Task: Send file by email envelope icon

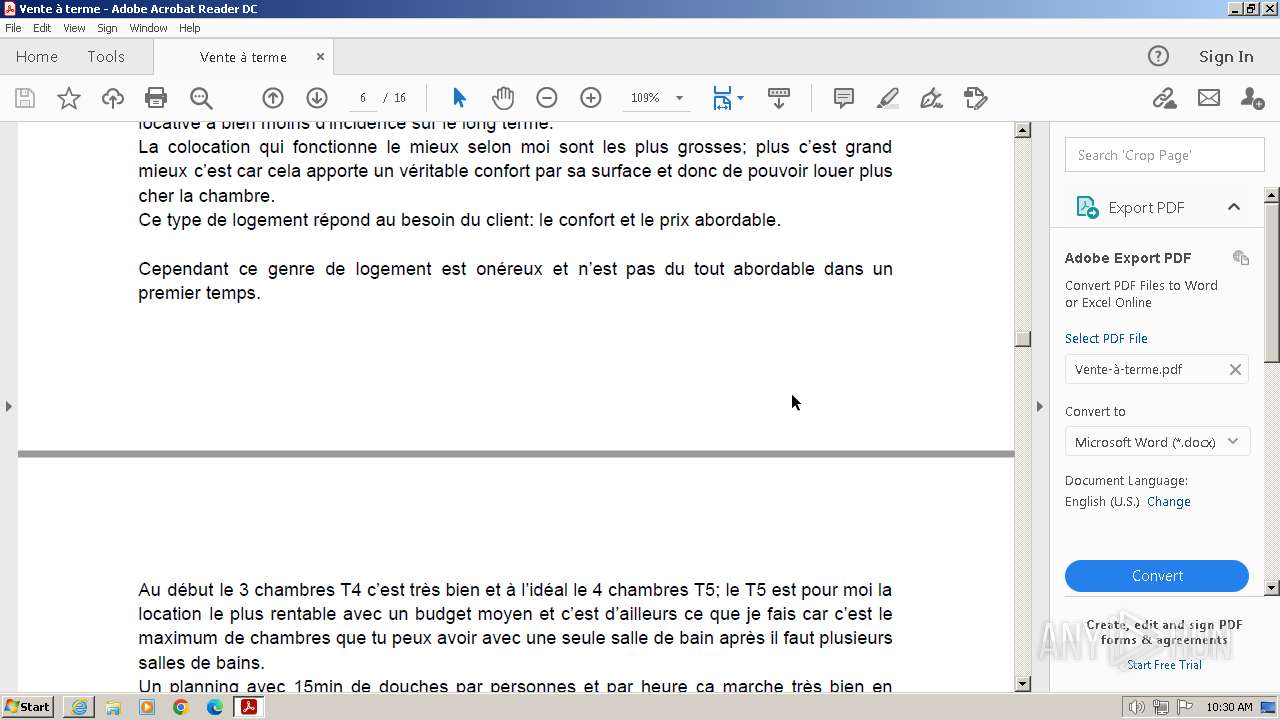Action: (1209, 98)
